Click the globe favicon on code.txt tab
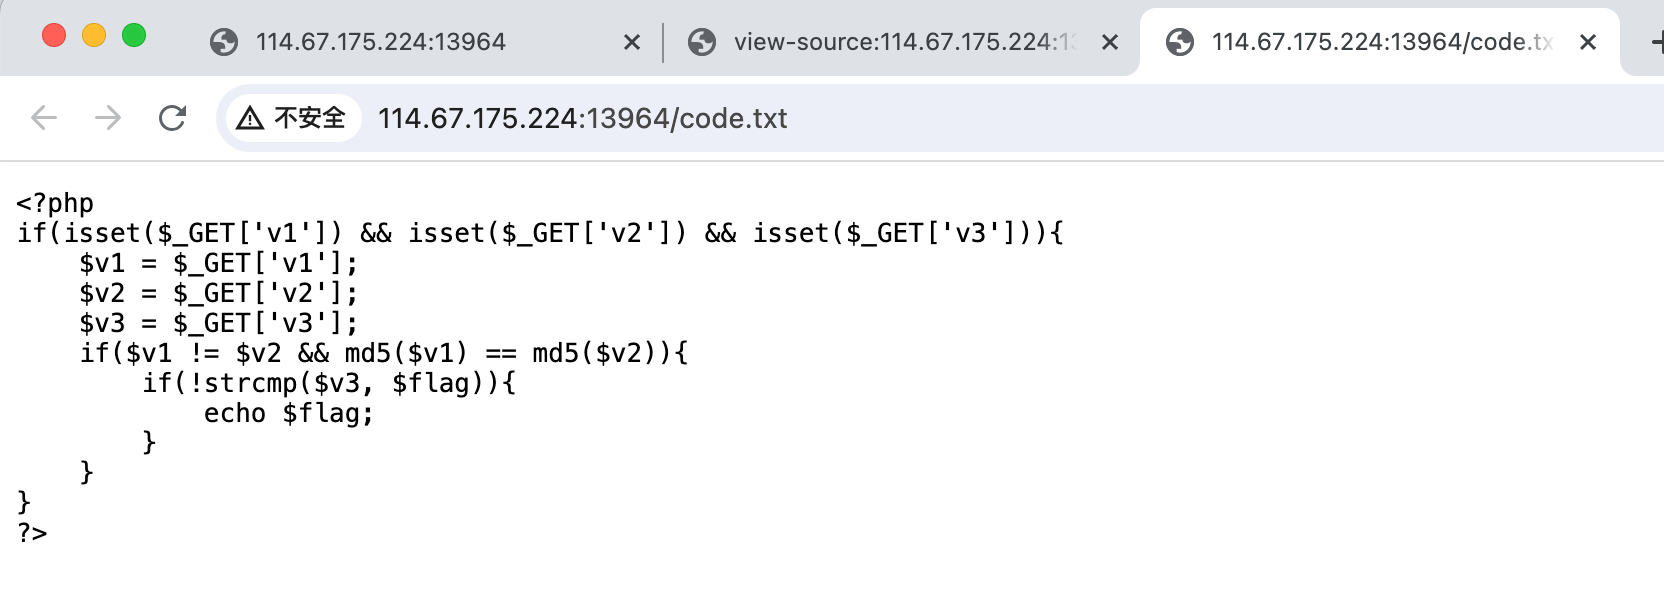This screenshot has width=1664, height=610. pyautogui.click(x=1180, y=42)
